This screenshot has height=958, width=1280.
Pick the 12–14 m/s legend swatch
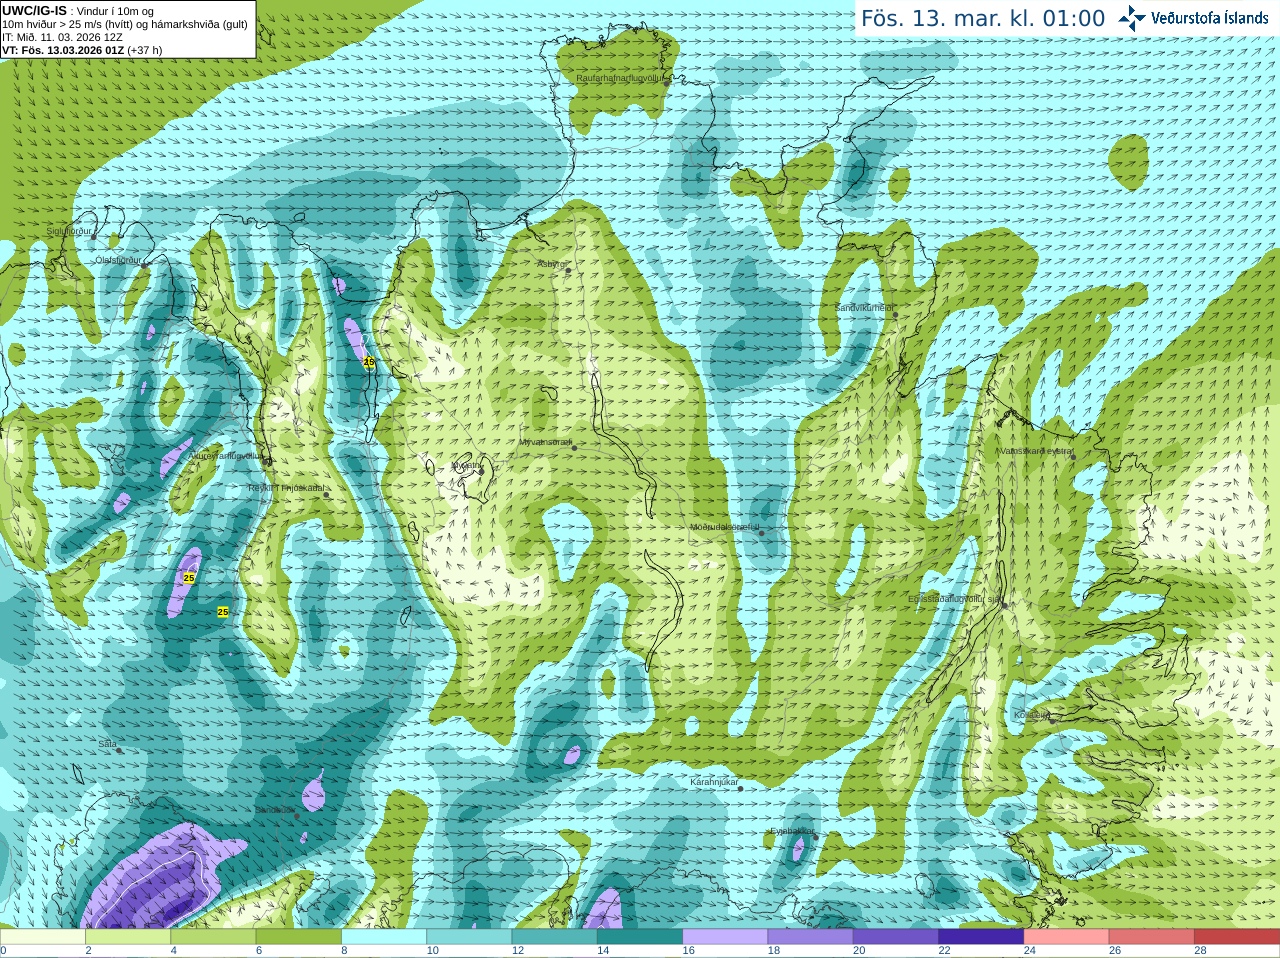point(555,937)
